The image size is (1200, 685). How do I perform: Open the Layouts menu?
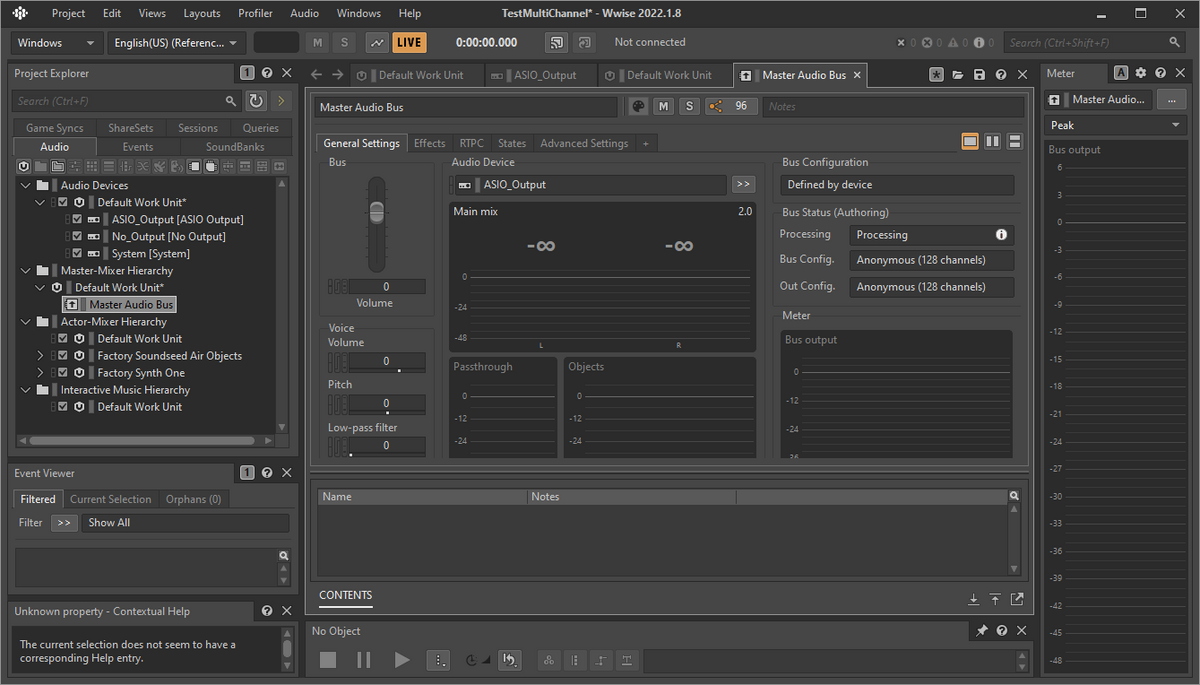click(x=202, y=13)
